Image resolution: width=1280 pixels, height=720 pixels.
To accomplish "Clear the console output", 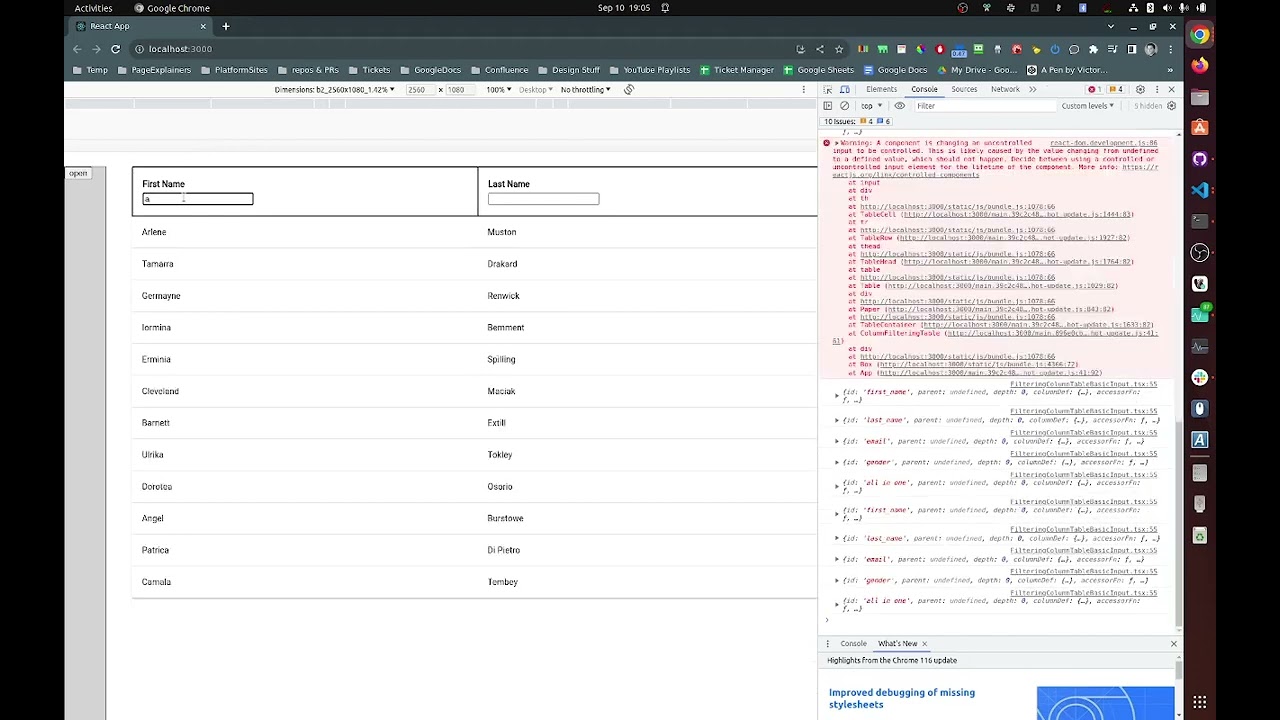I will (x=844, y=105).
